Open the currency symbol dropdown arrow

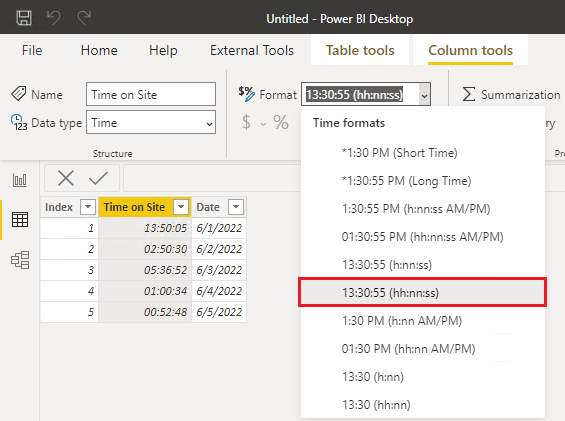263,124
